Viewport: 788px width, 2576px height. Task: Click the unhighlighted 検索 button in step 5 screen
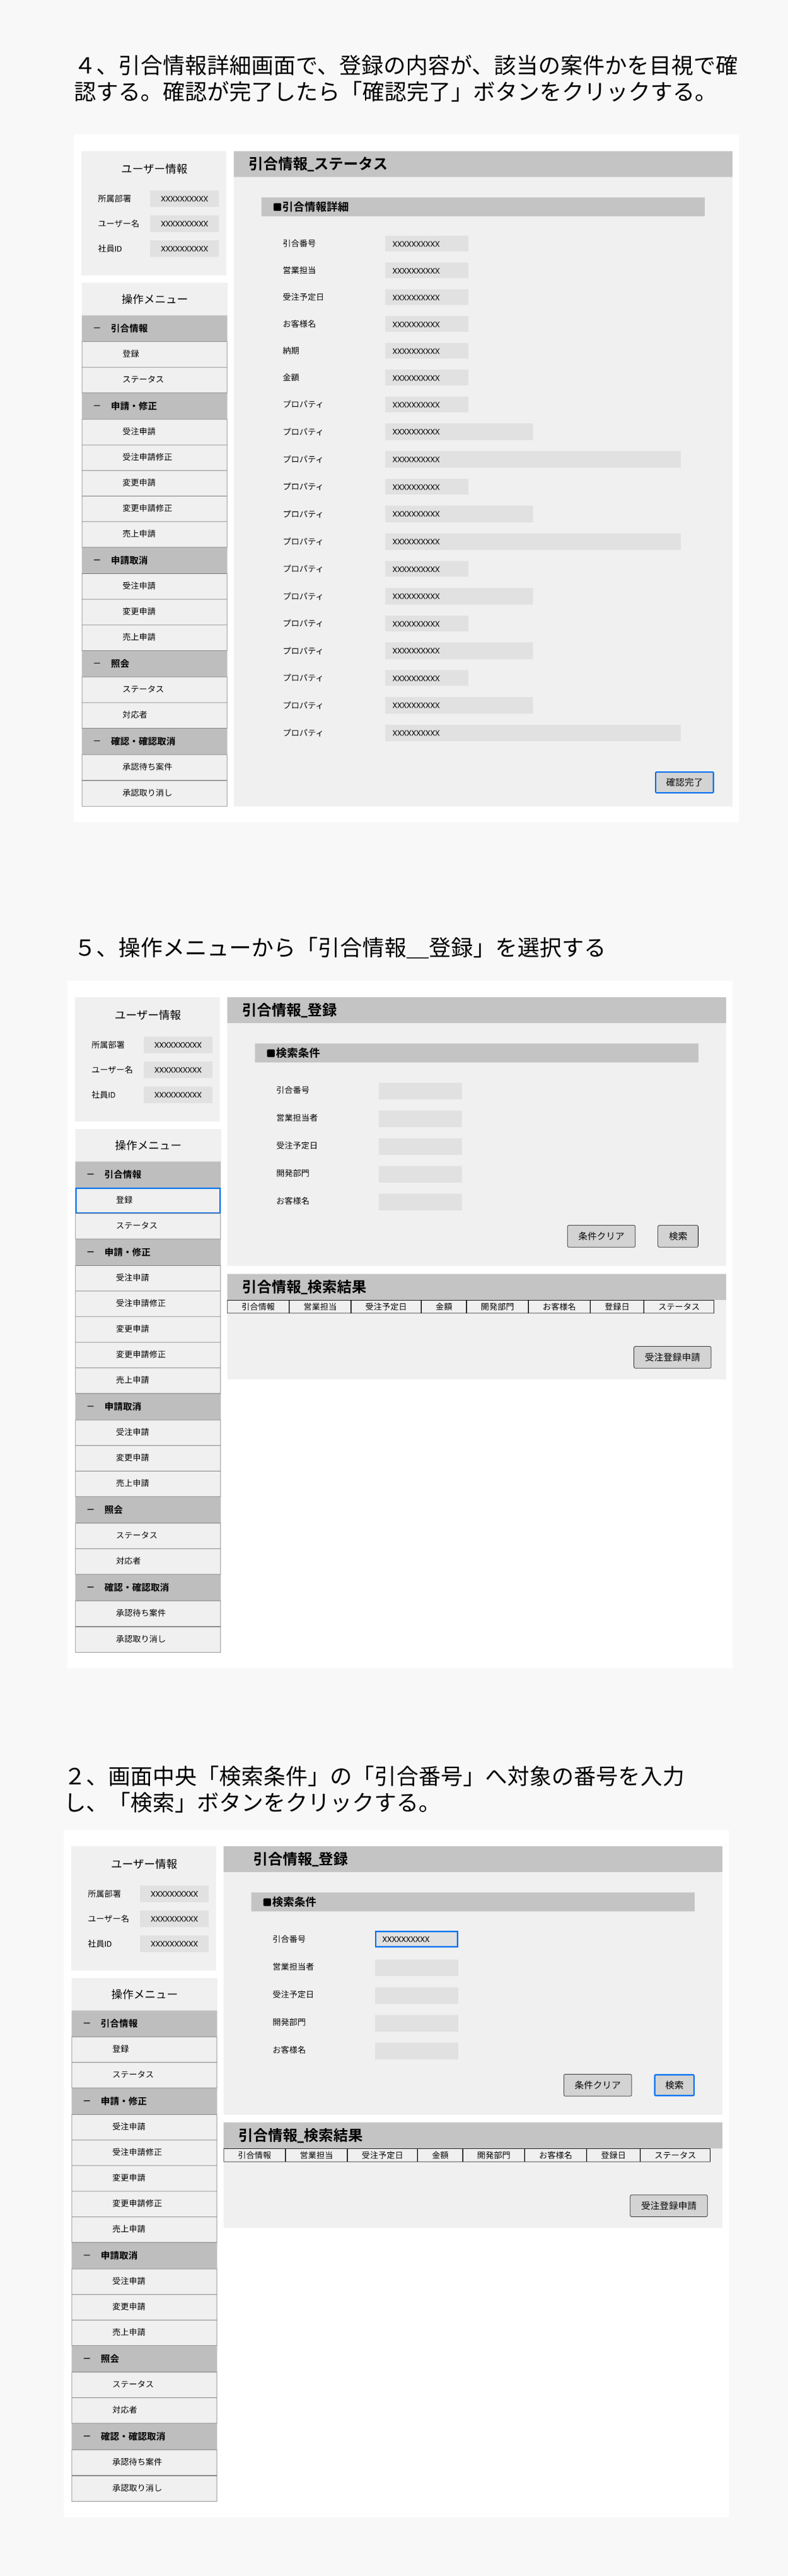678,1236
